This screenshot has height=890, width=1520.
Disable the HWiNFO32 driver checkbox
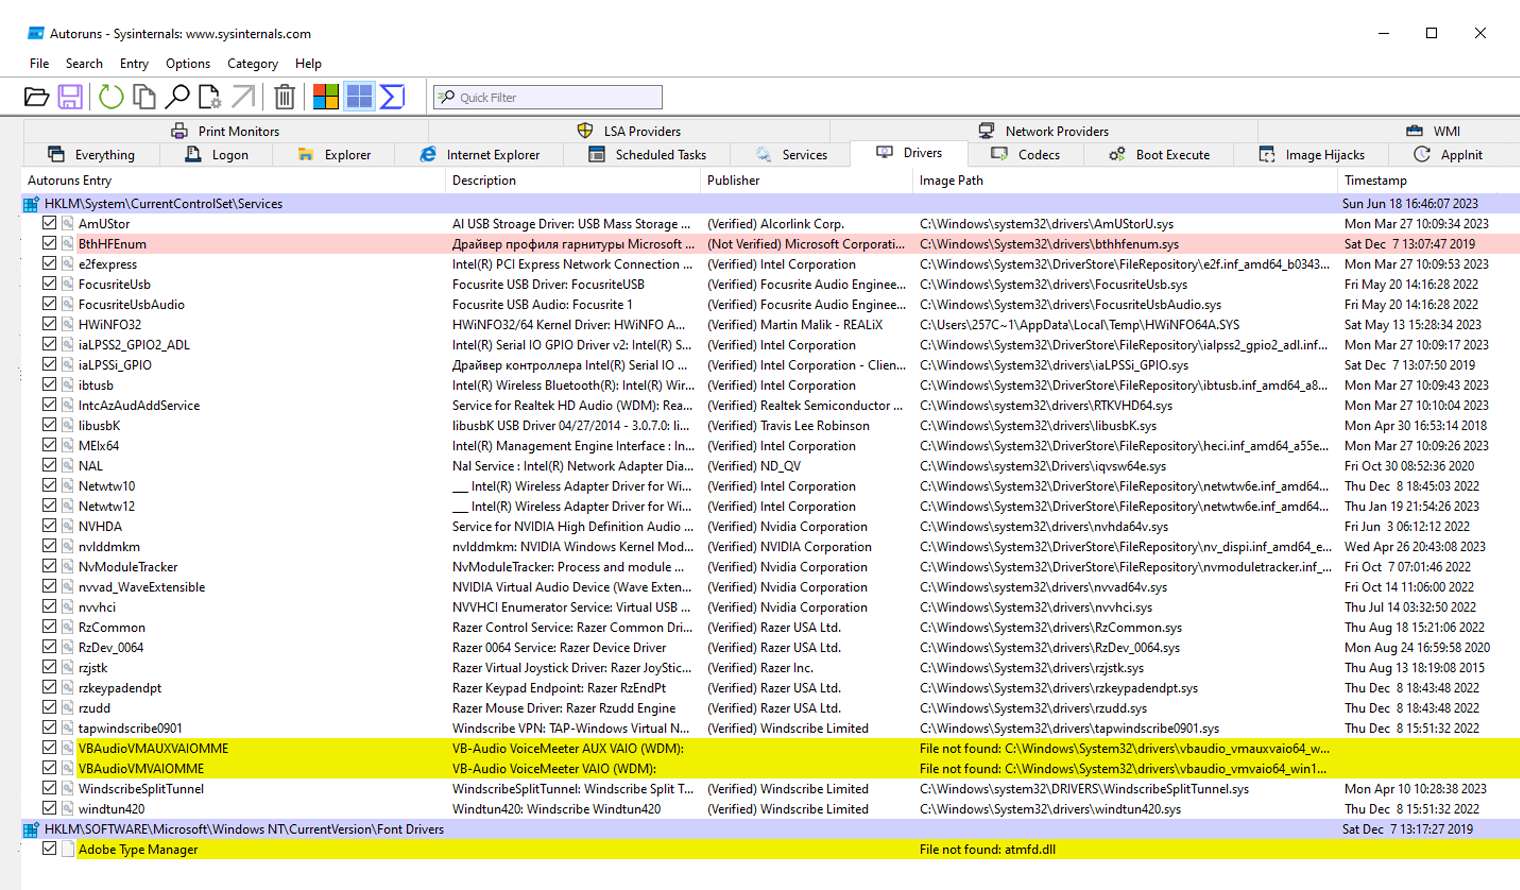(x=49, y=324)
